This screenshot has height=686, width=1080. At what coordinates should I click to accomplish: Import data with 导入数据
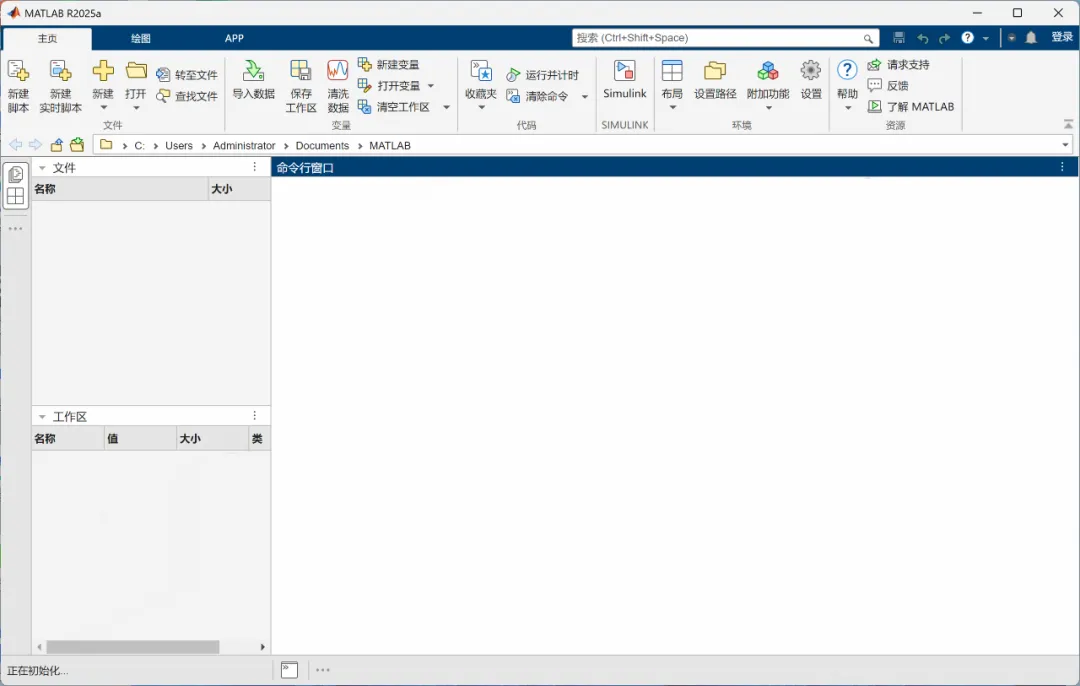coord(253,81)
